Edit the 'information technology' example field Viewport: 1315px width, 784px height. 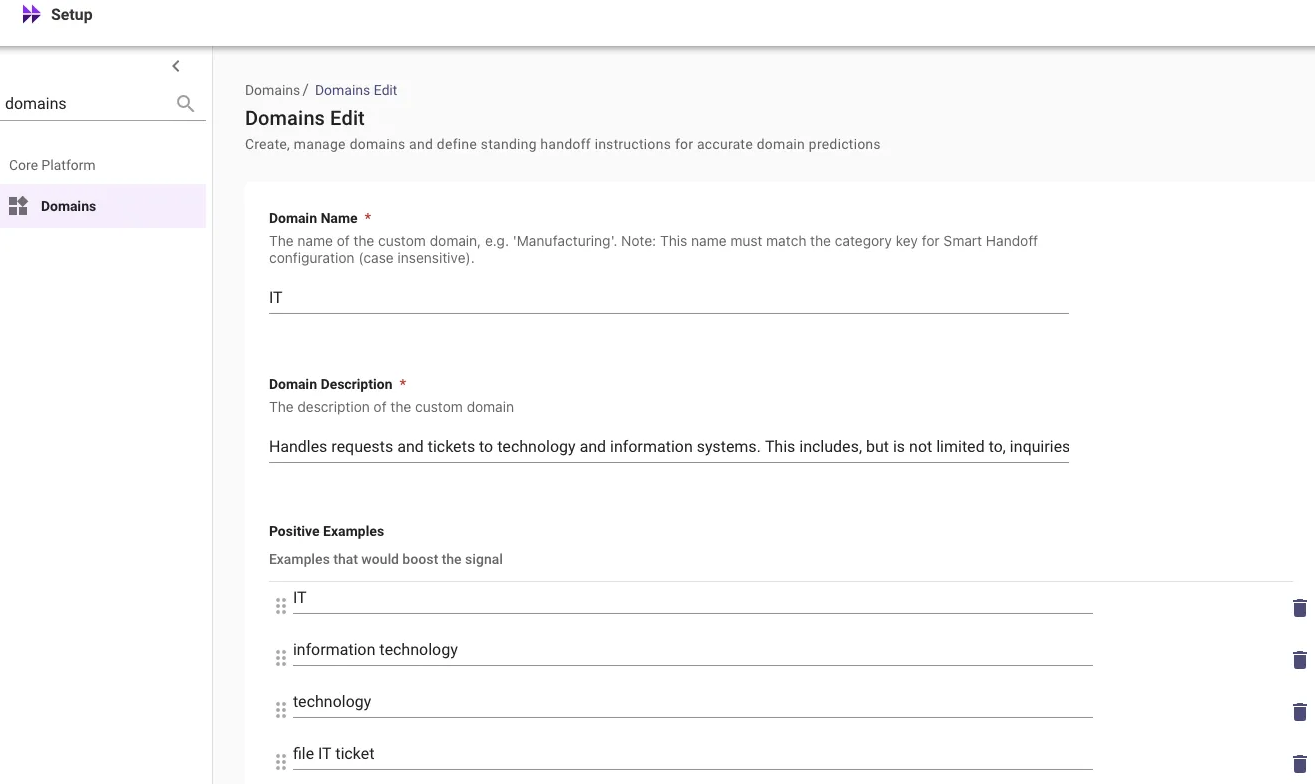692,651
